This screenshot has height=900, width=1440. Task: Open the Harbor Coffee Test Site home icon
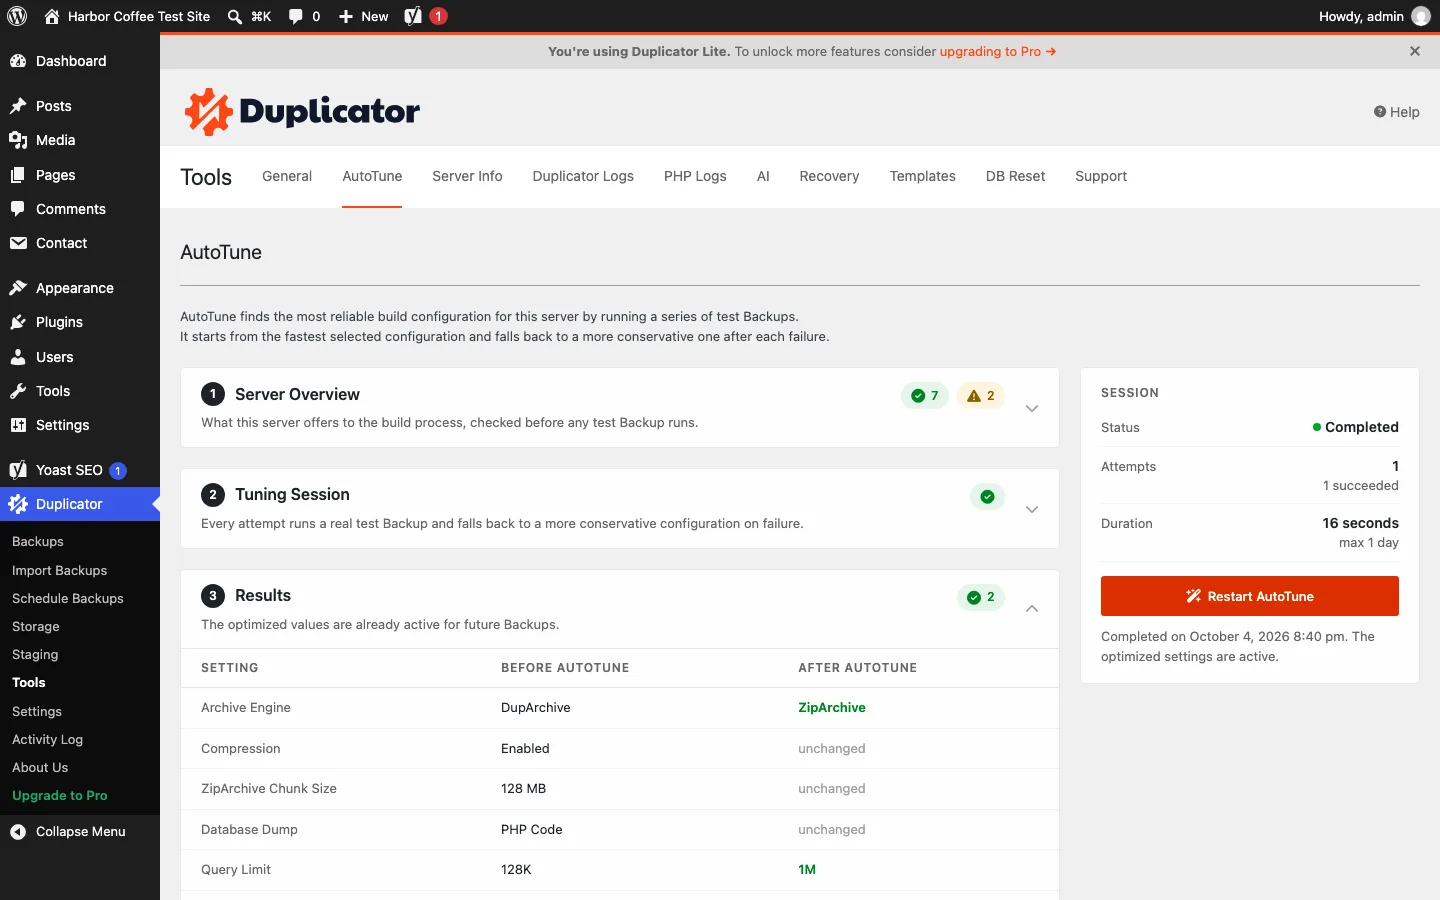click(52, 16)
